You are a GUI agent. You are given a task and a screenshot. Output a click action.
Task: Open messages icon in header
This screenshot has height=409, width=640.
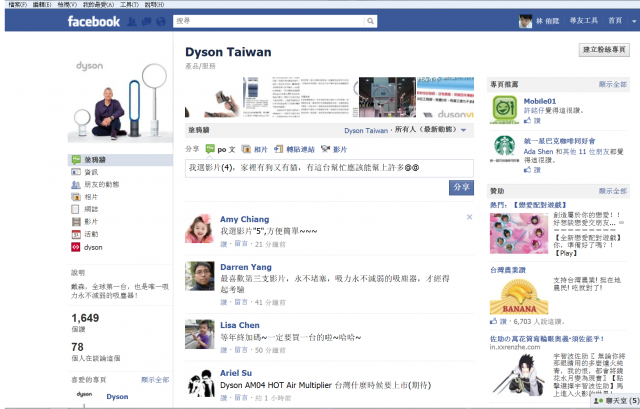click(146, 22)
